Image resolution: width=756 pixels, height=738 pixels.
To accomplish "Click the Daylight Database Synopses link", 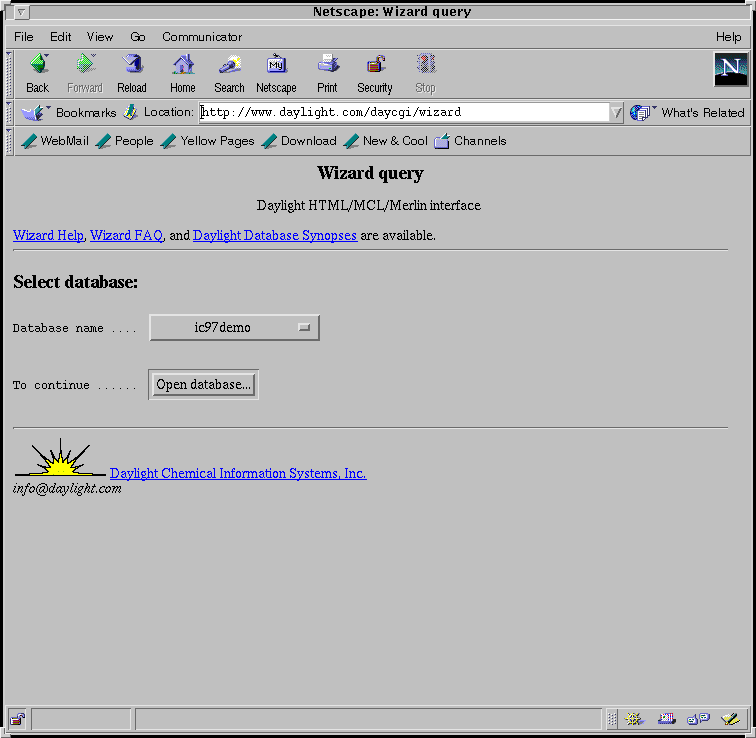I will coord(274,236).
